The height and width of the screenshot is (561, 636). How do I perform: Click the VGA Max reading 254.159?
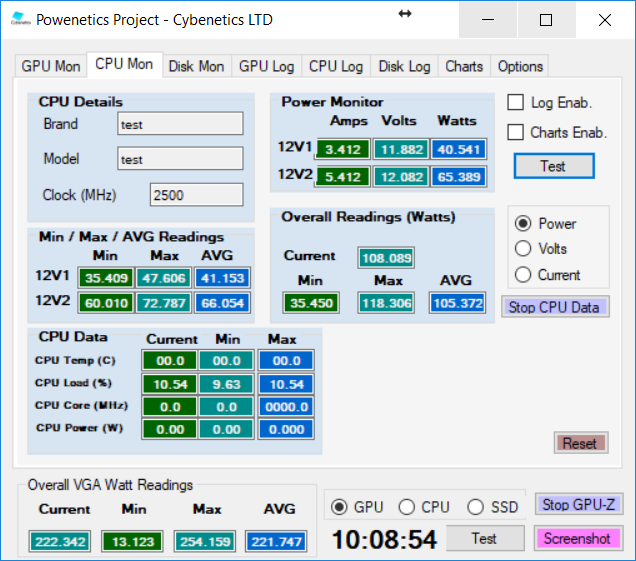[205, 541]
